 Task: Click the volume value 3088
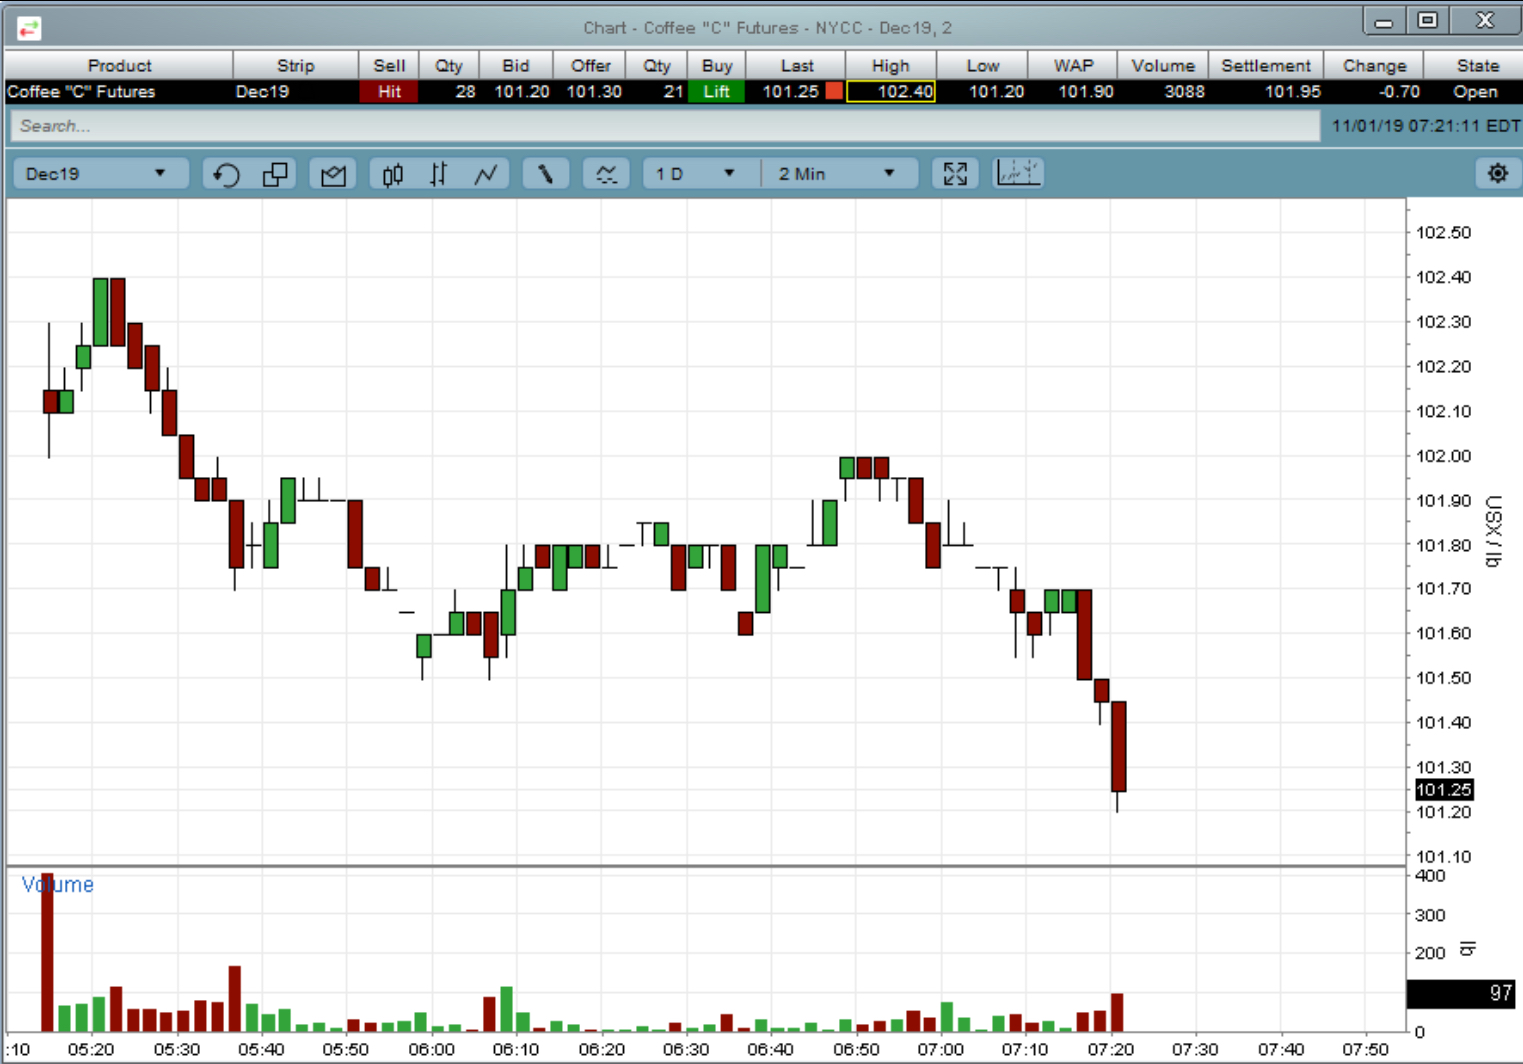[1183, 92]
